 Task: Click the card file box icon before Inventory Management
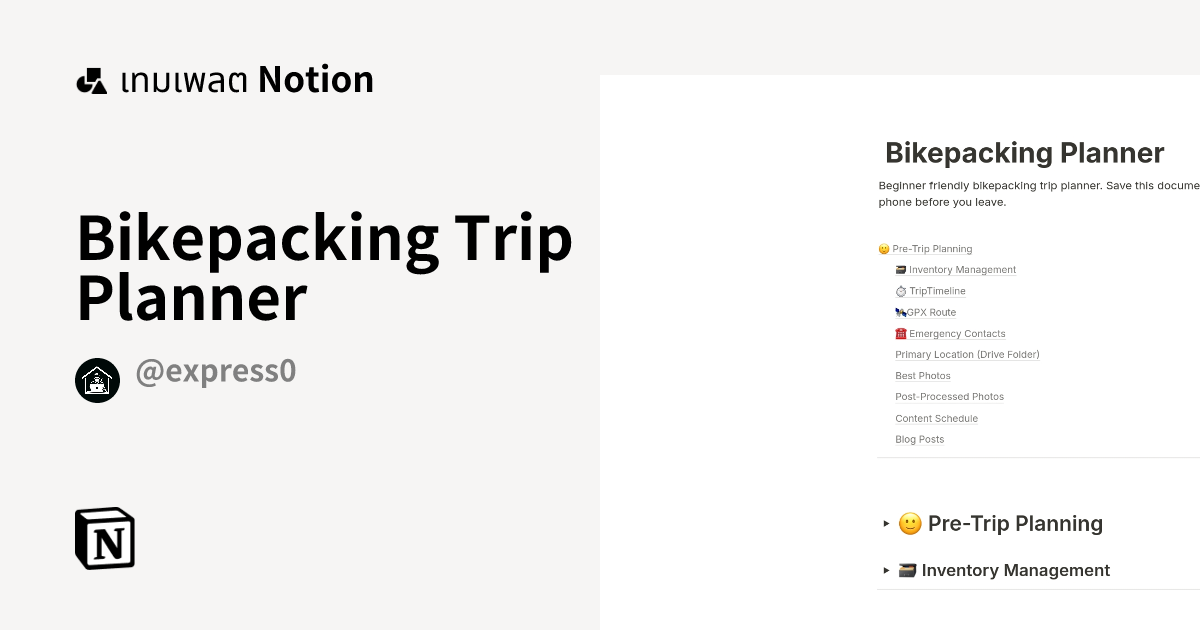coord(899,269)
